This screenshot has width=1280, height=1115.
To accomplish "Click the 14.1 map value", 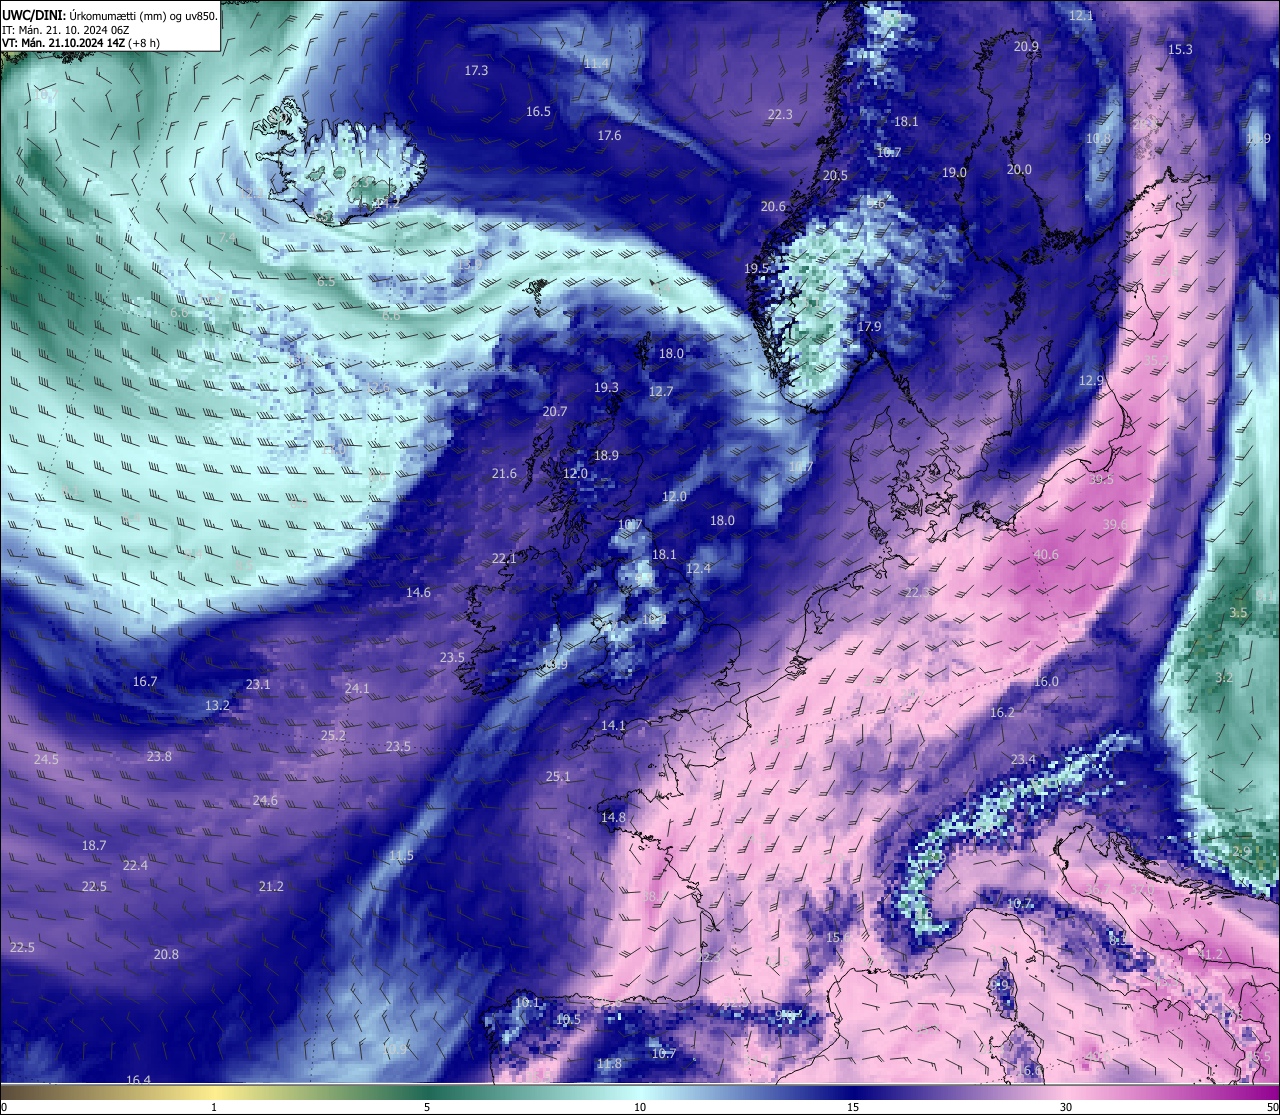I will 613,726.
